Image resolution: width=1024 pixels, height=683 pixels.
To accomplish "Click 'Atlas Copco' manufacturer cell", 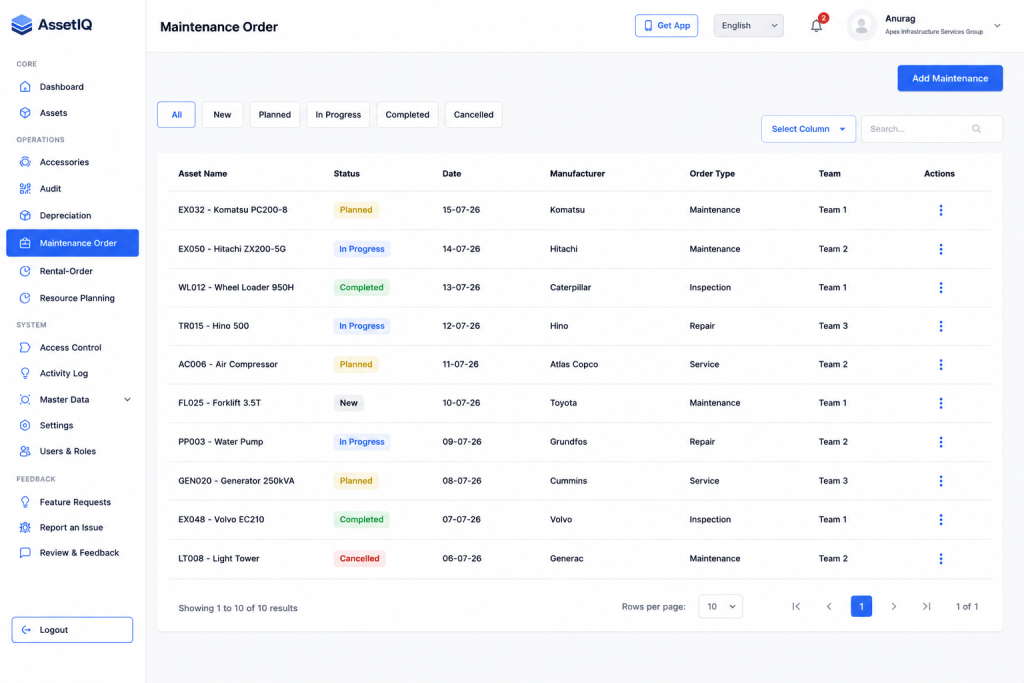I will [x=573, y=365].
